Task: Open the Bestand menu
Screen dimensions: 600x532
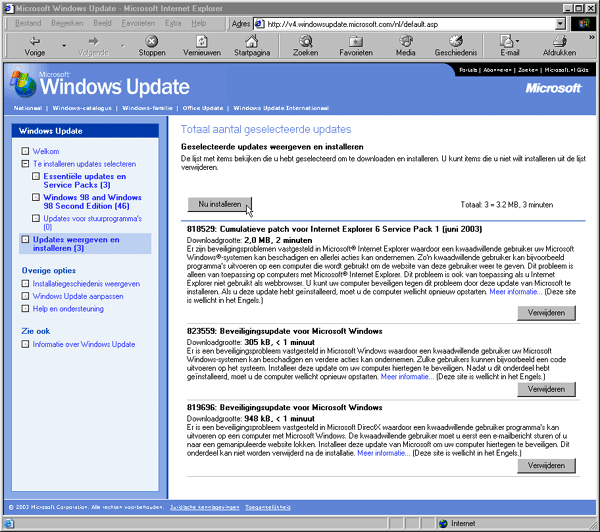Action: (x=28, y=23)
